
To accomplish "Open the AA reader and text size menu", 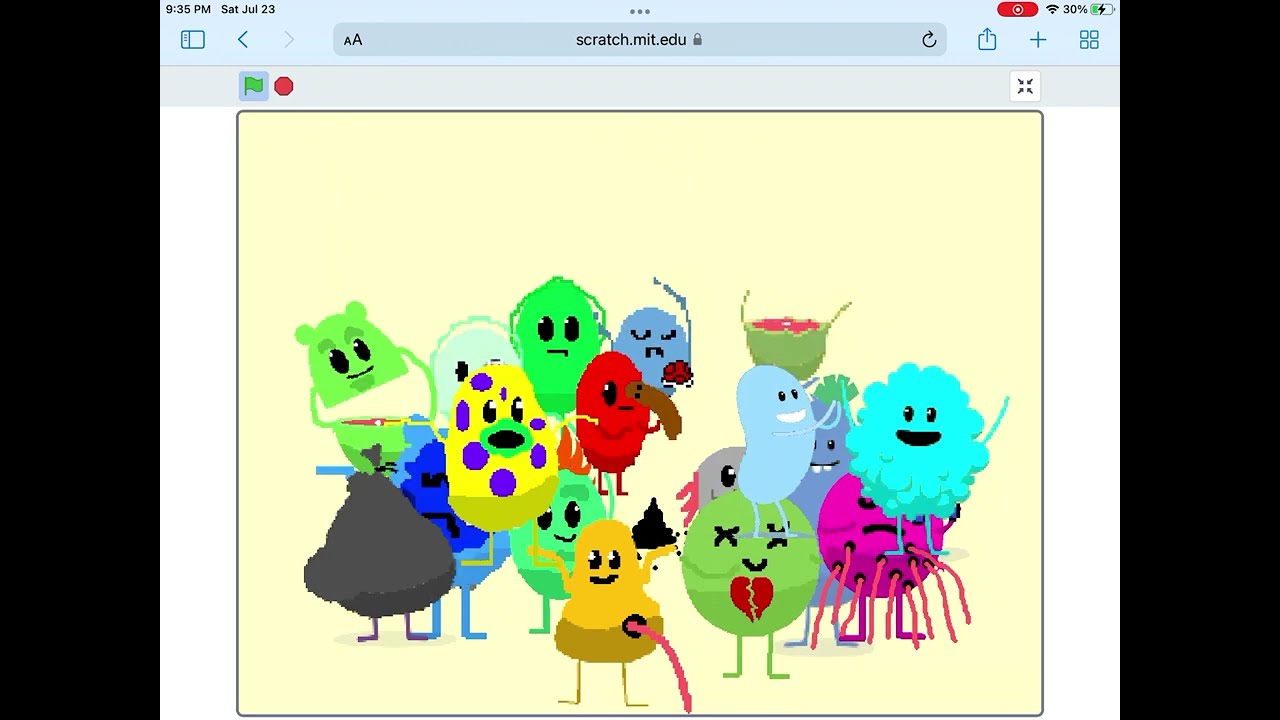I will coord(353,40).
